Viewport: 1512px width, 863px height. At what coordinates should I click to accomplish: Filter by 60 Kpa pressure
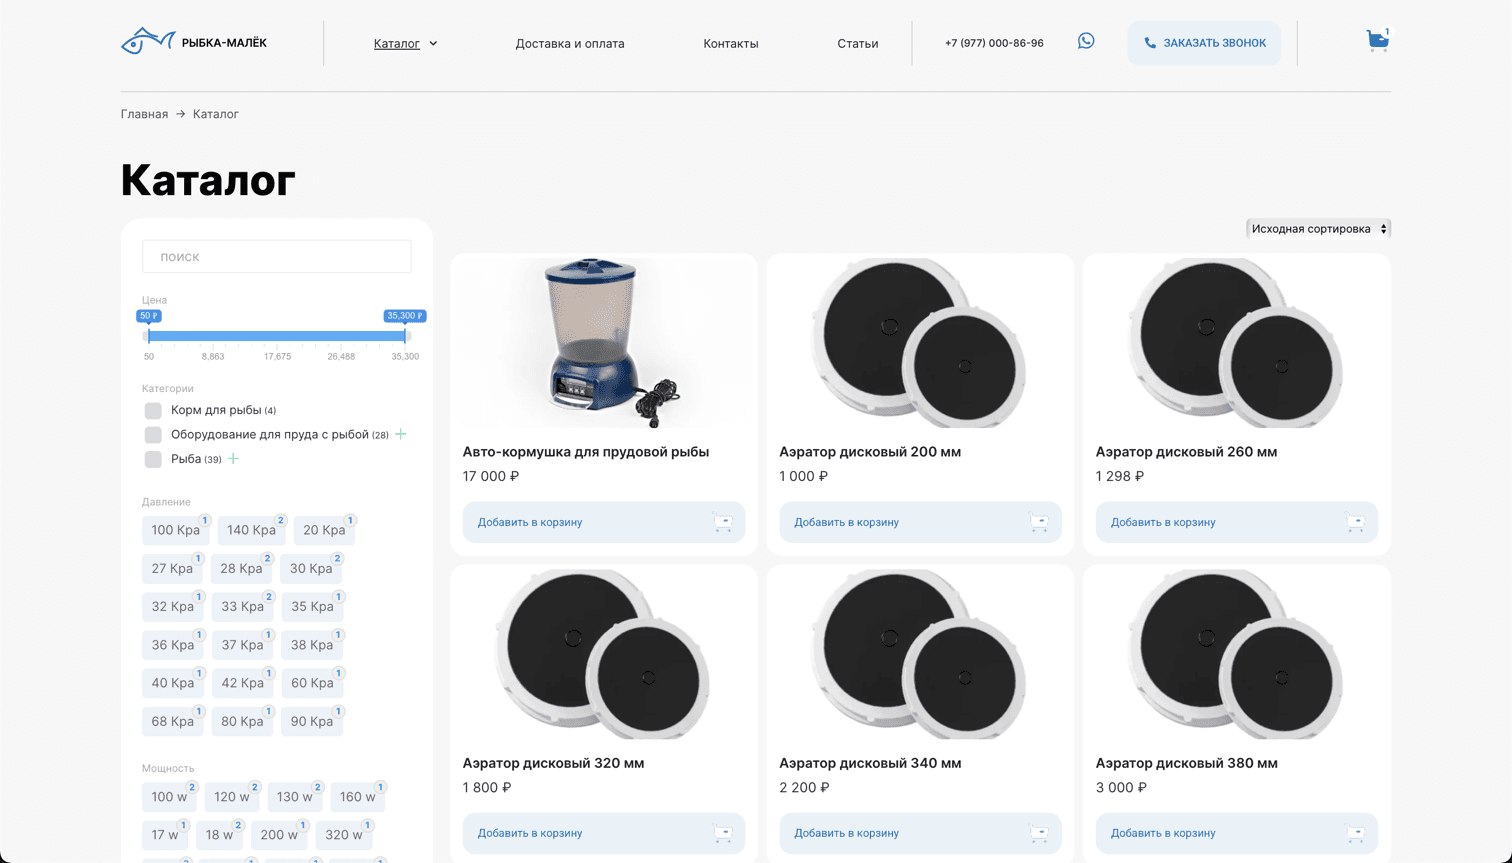pos(312,683)
